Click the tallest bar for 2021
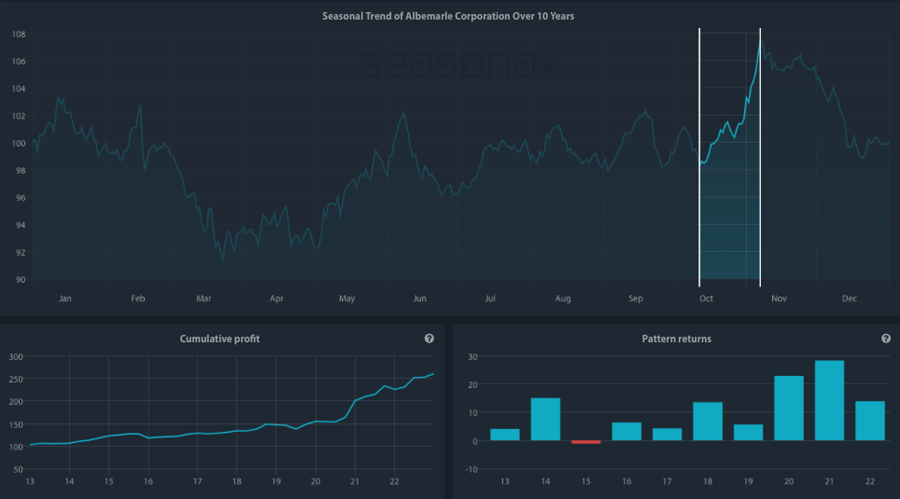This screenshot has width=900, height=499. coord(829,400)
